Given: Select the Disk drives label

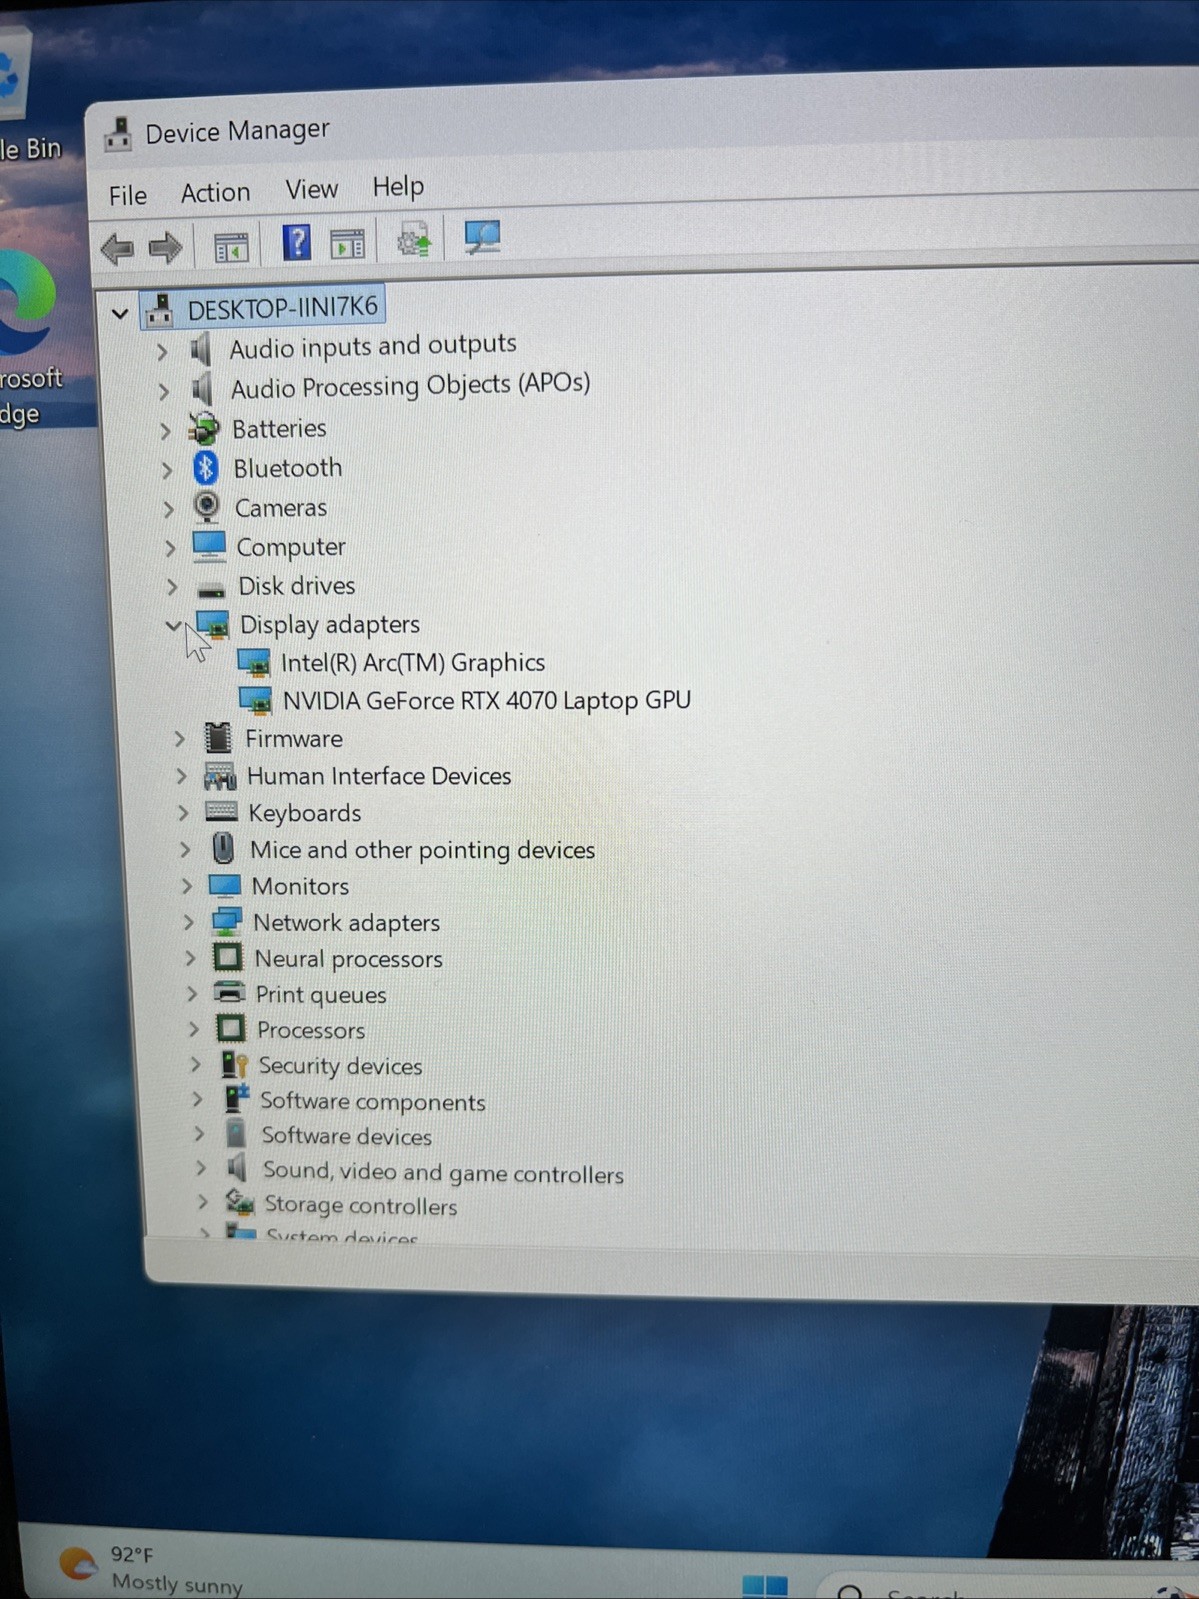Looking at the screenshot, I should [x=296, y=585].
